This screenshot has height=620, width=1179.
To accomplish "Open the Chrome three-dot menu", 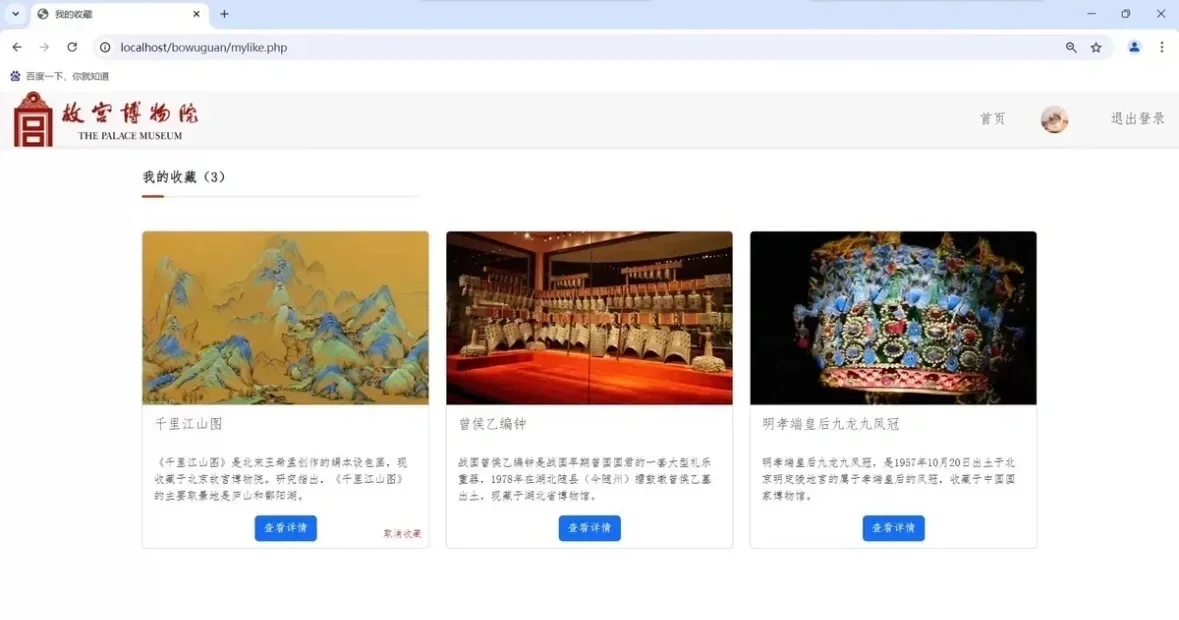I will click(1162, 47).
